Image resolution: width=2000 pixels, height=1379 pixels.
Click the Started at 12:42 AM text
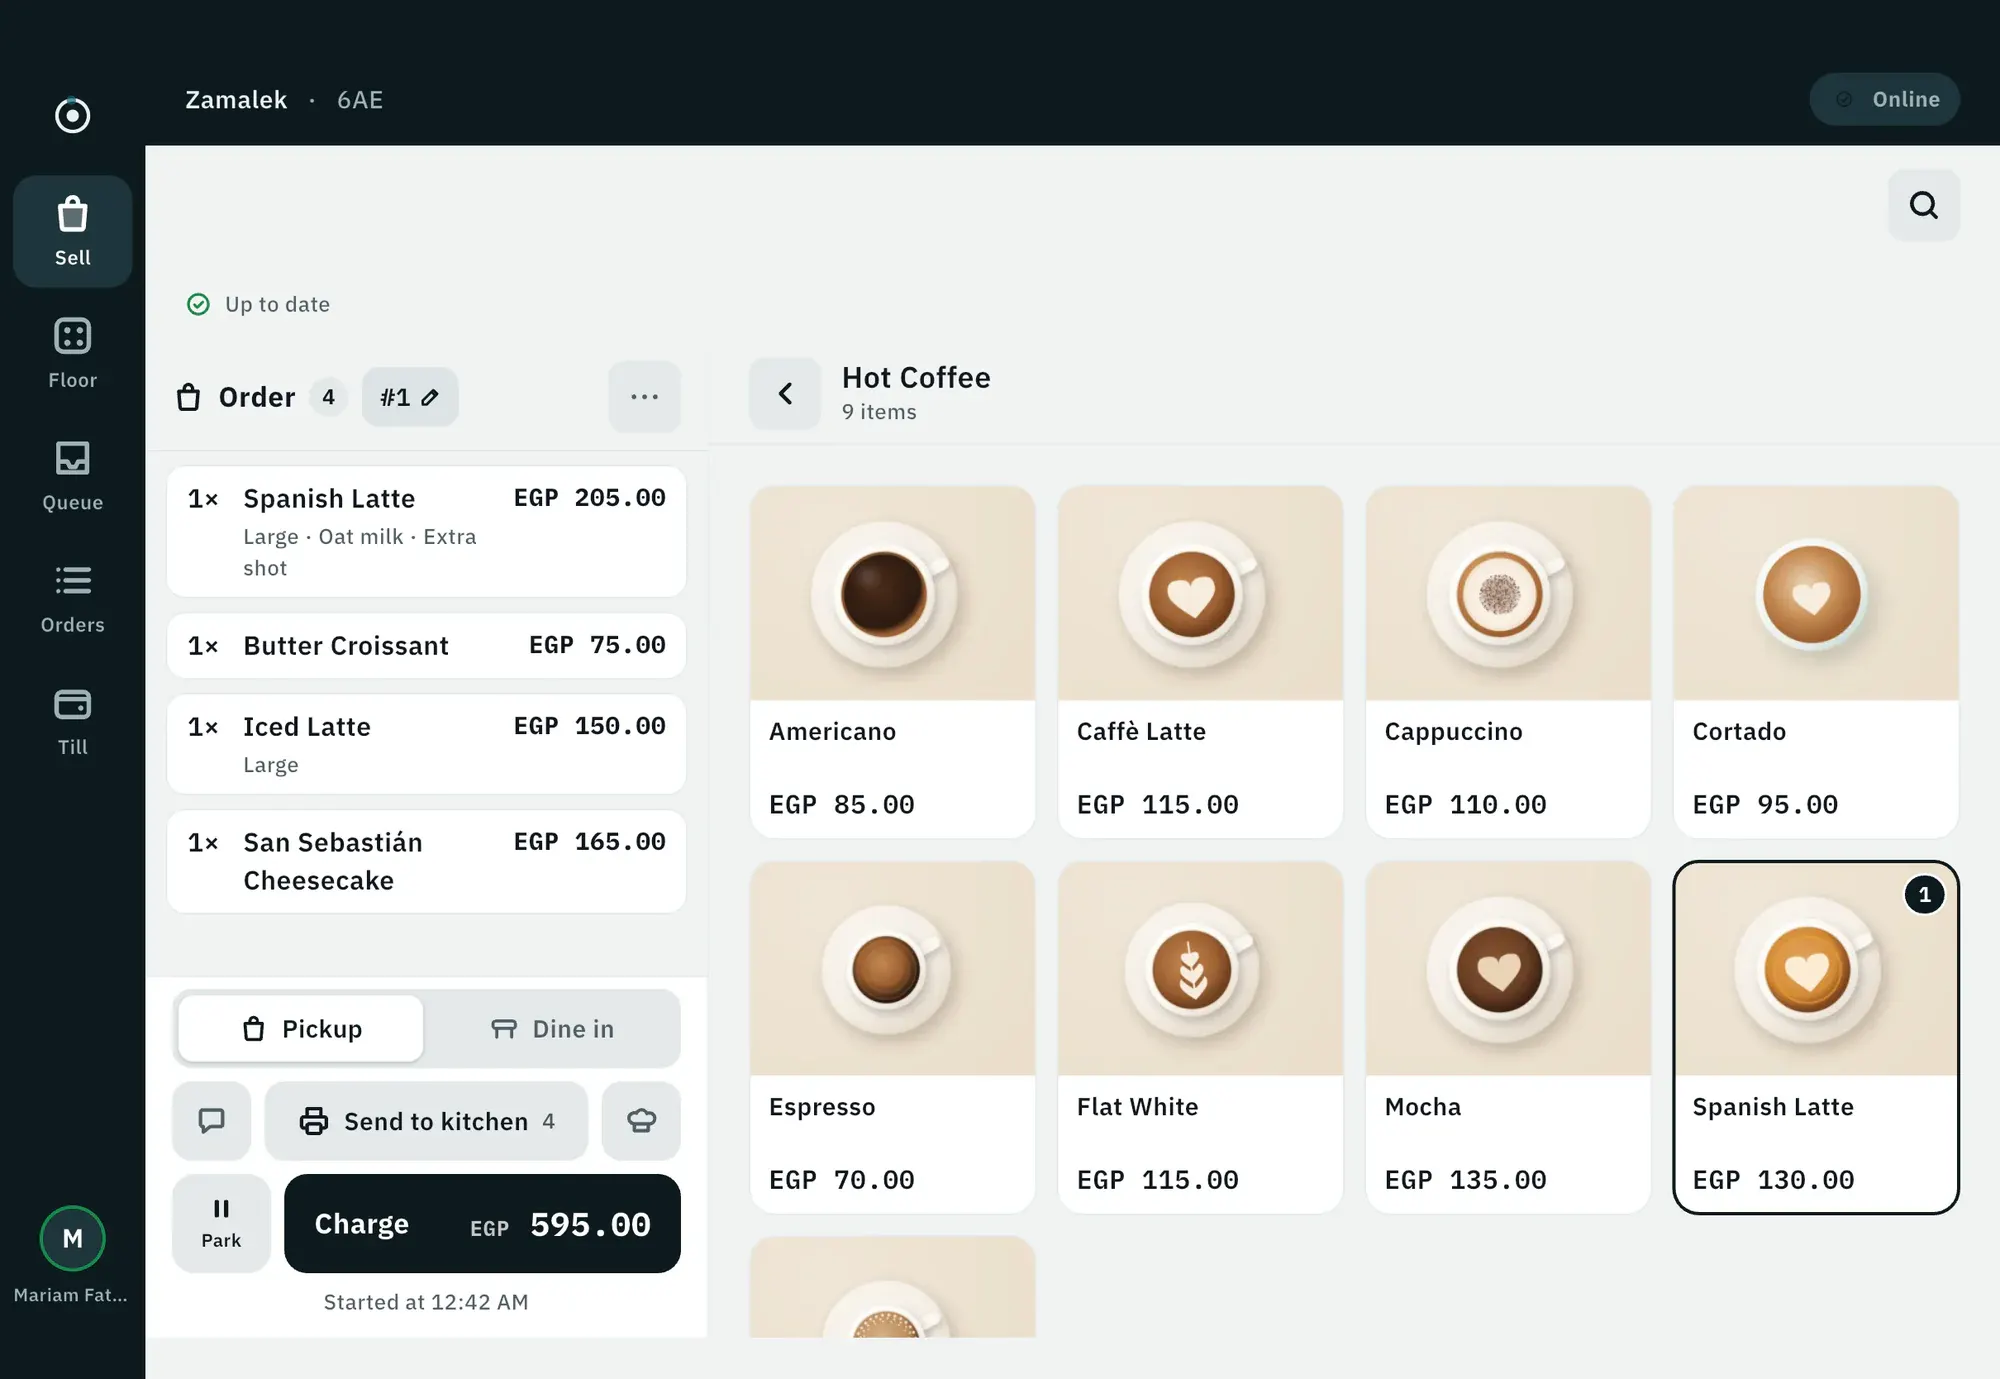[426, 1302]
